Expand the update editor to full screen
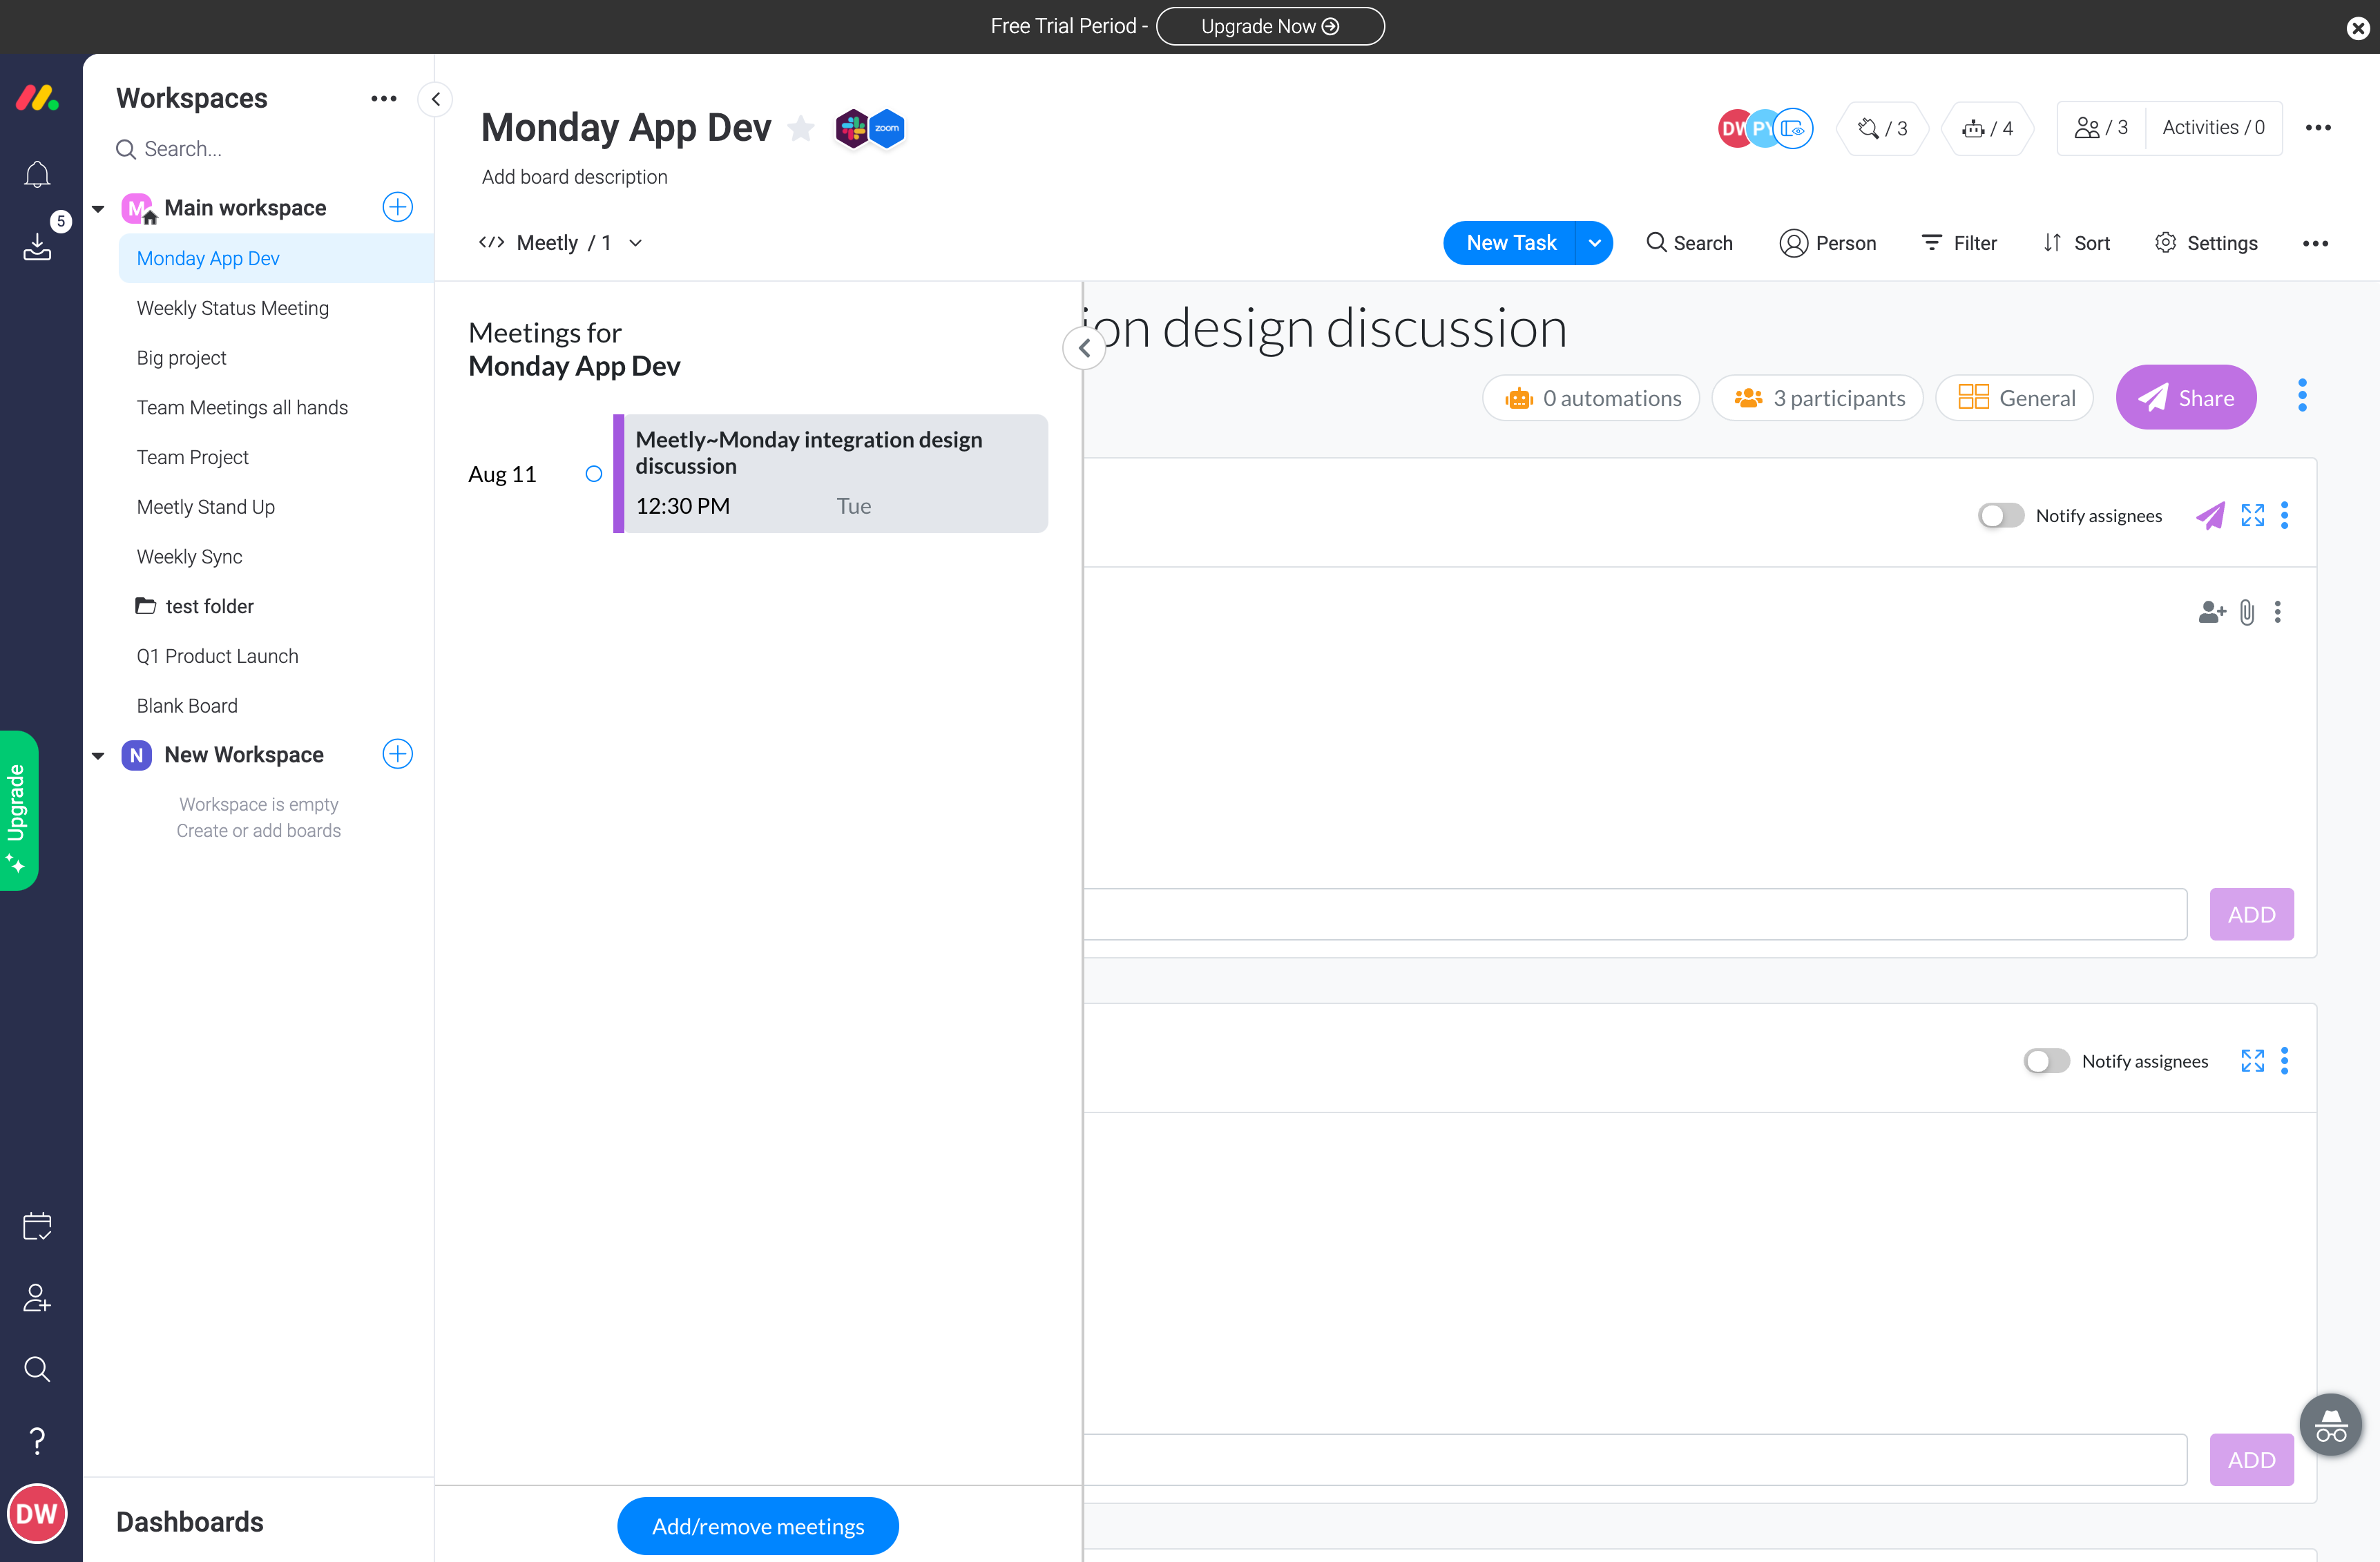The width and height of the screenshot is (2380, 1562). coord(2252,515)
